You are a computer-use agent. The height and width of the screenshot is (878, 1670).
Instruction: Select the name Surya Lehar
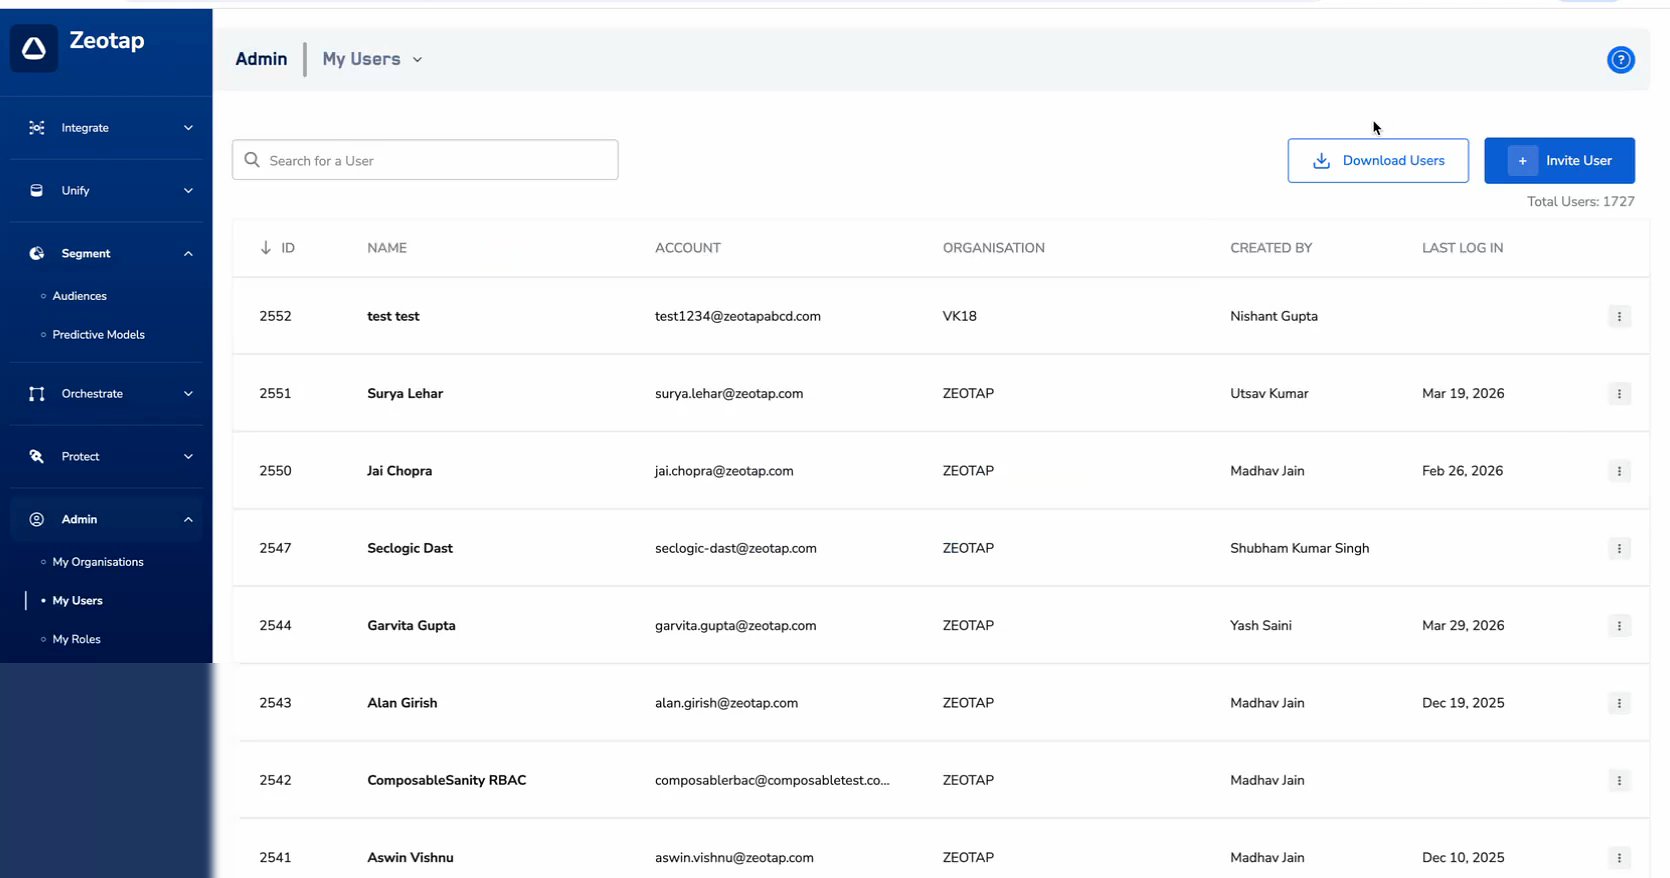click(x=405, y=394)
